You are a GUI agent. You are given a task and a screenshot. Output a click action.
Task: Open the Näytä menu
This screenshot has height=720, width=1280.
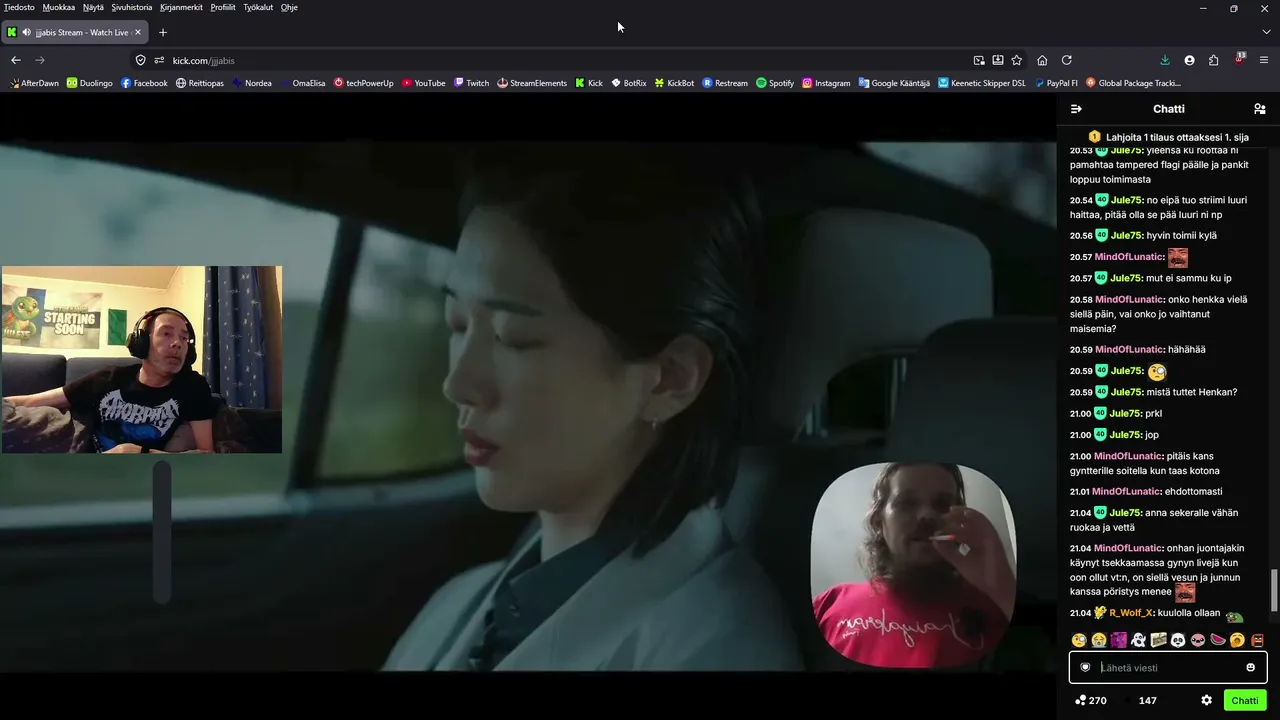pos(93,7)
